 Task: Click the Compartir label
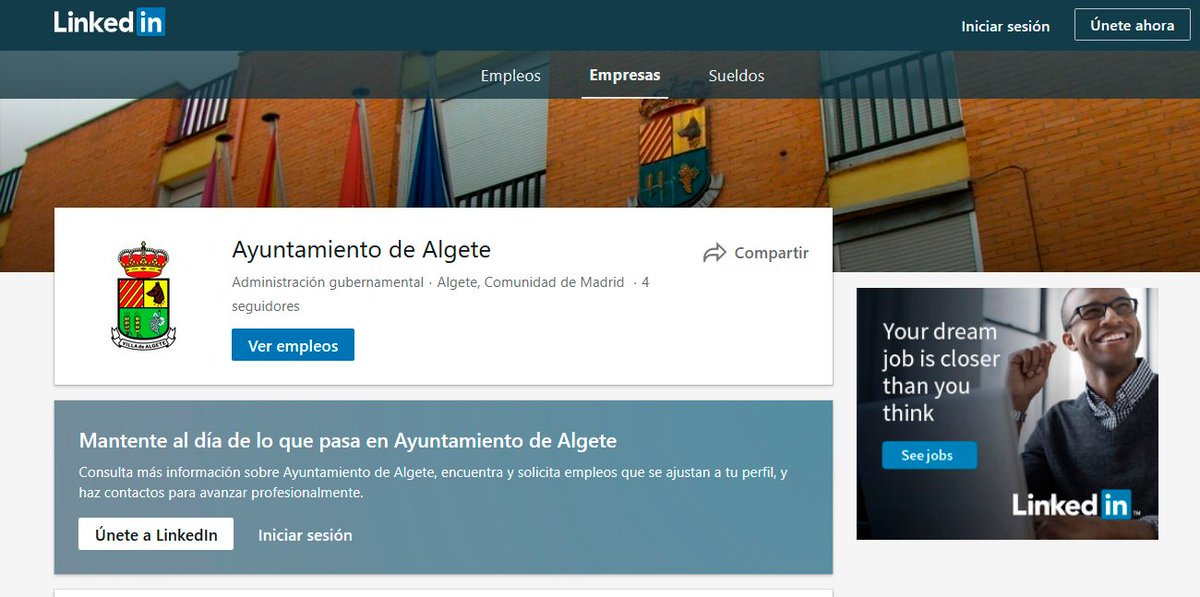(771, 253)
